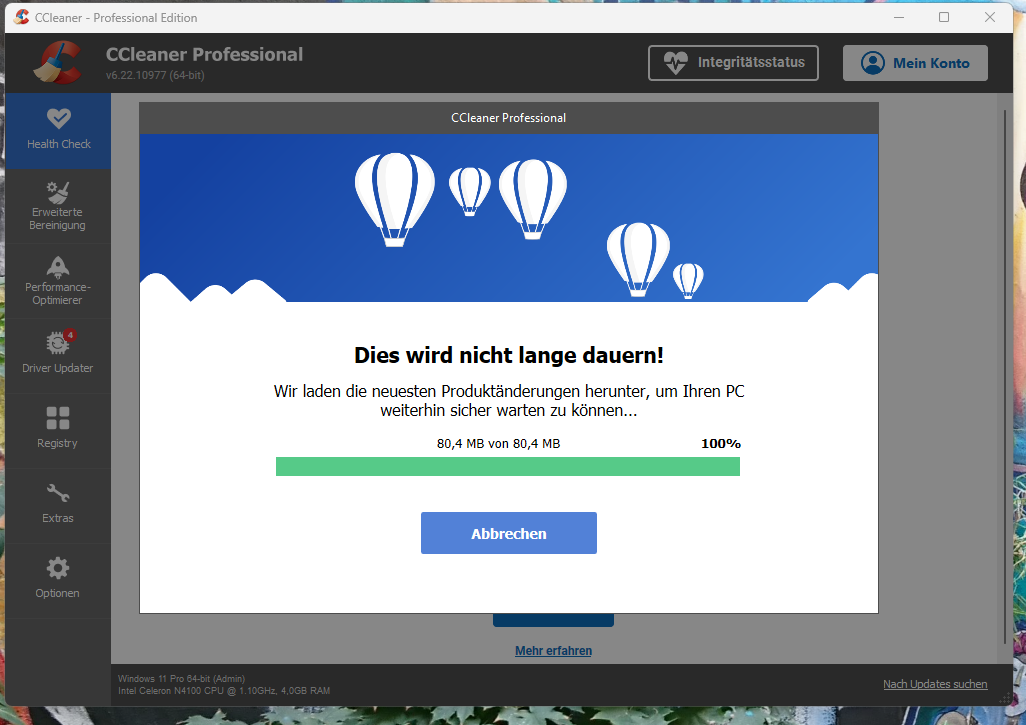Open the Integritätsstatus button
This screenshot has width=1026, height=725.
tap(734, 62)
